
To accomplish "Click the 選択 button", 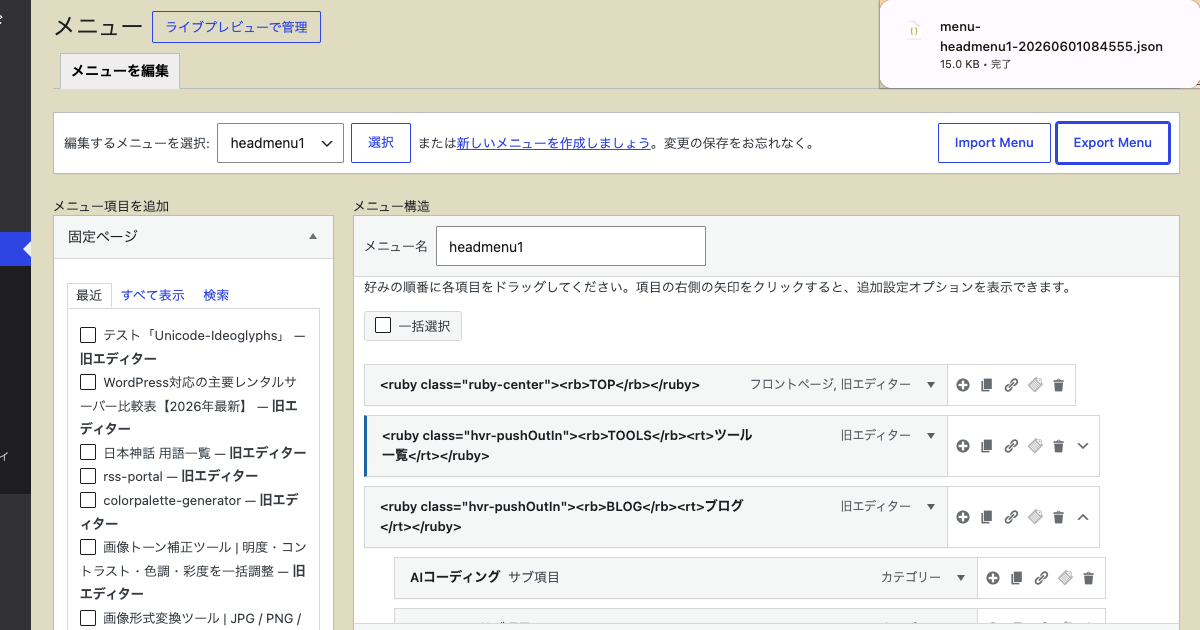I will click(381, 143).
